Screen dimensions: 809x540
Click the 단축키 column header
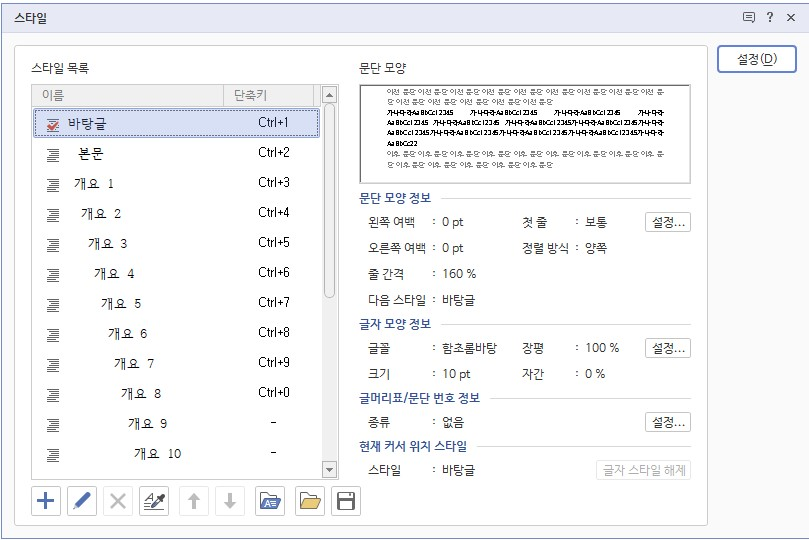[268, 95]
